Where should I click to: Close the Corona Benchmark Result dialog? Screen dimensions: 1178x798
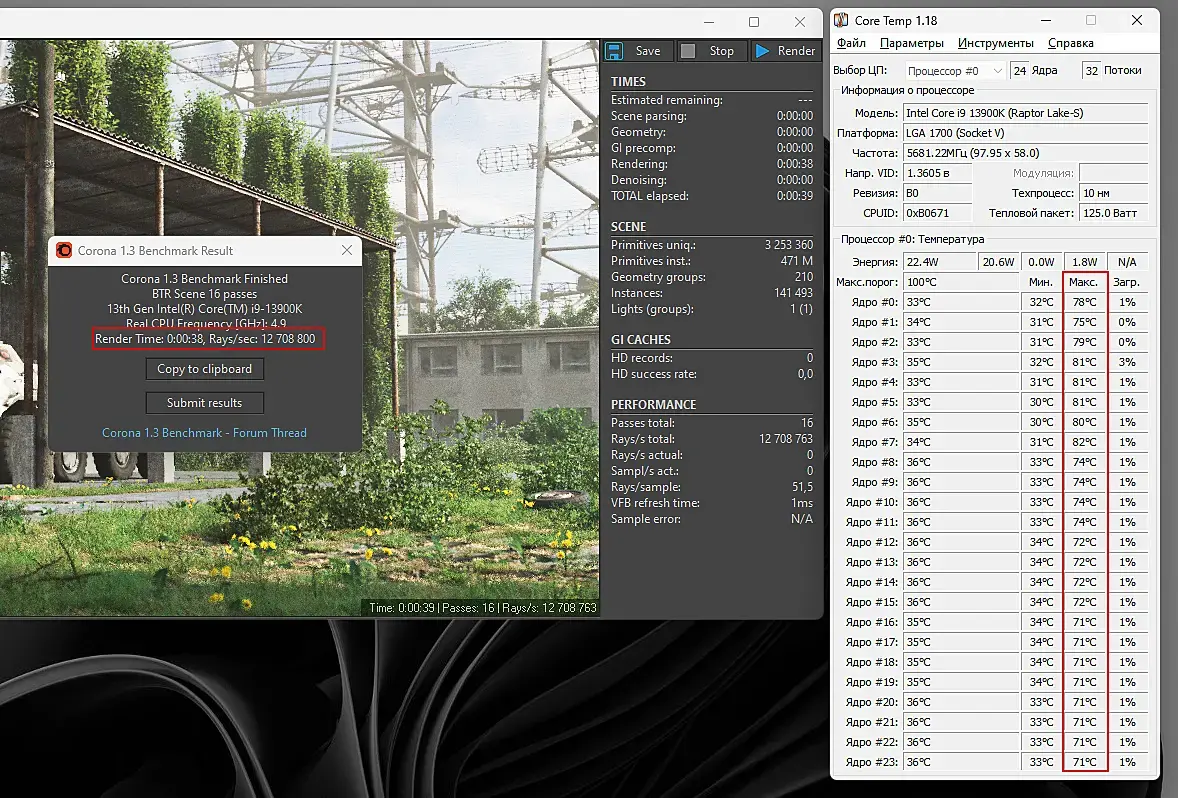tap(346, 250)
